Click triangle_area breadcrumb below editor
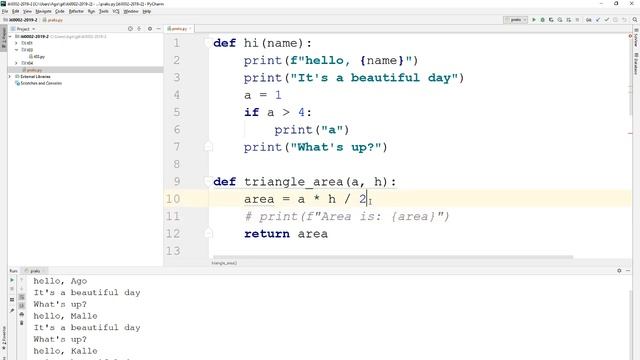640x360 pixels. [224, 263]
